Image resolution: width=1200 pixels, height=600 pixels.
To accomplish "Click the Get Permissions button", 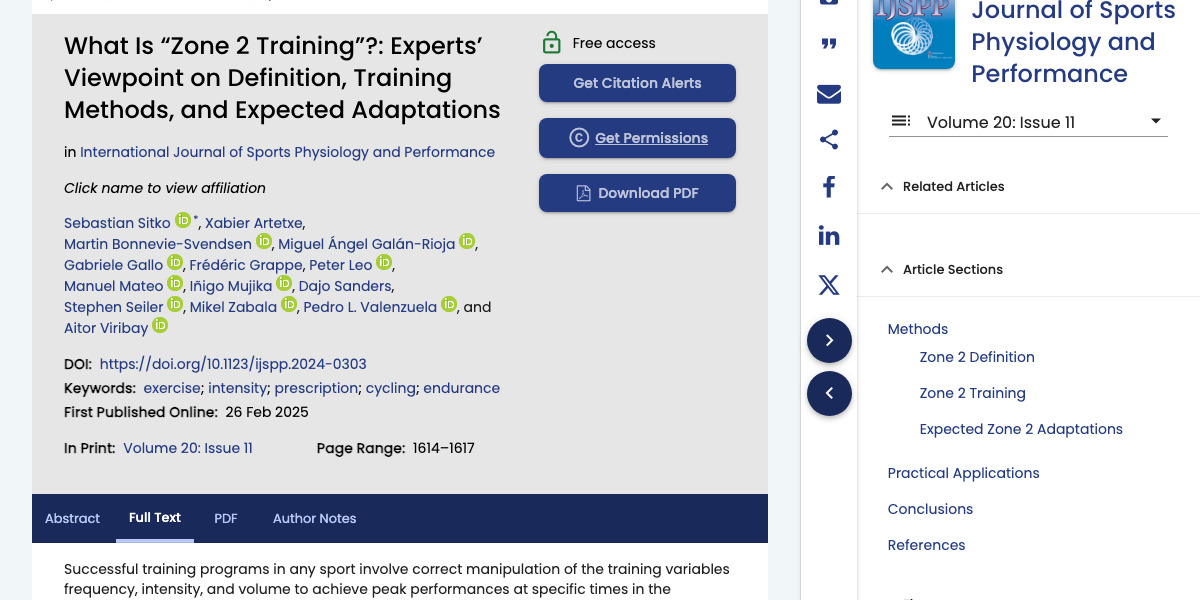I will click(x=637, y=138).
